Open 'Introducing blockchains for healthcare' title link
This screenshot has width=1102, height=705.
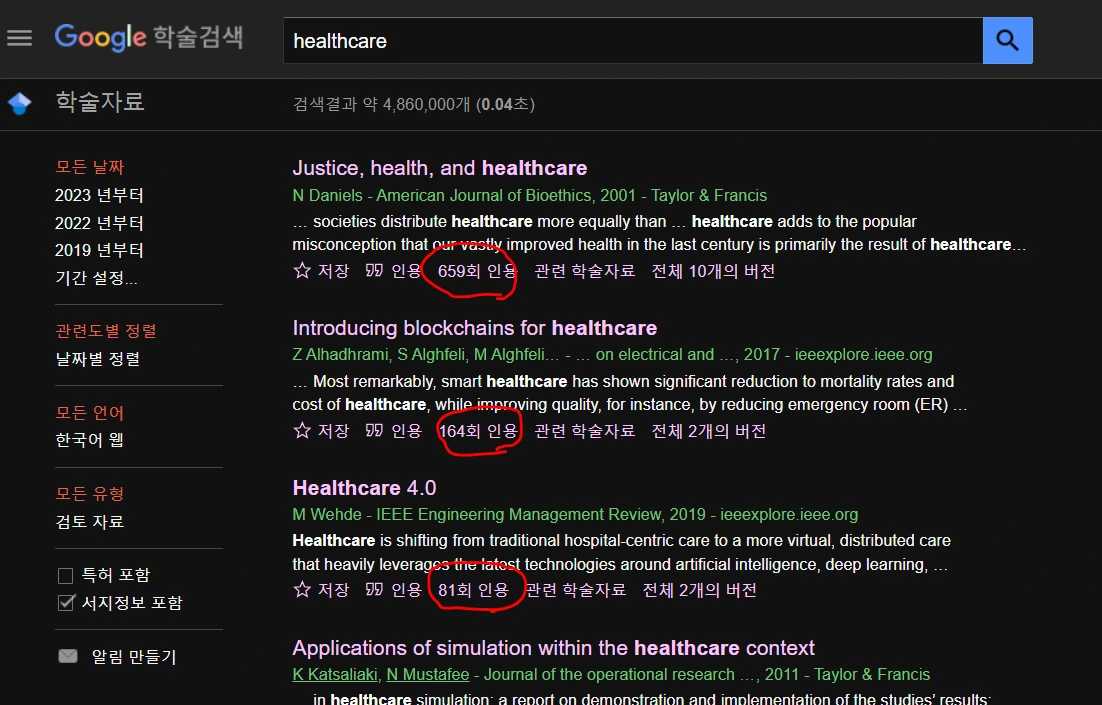474,328
